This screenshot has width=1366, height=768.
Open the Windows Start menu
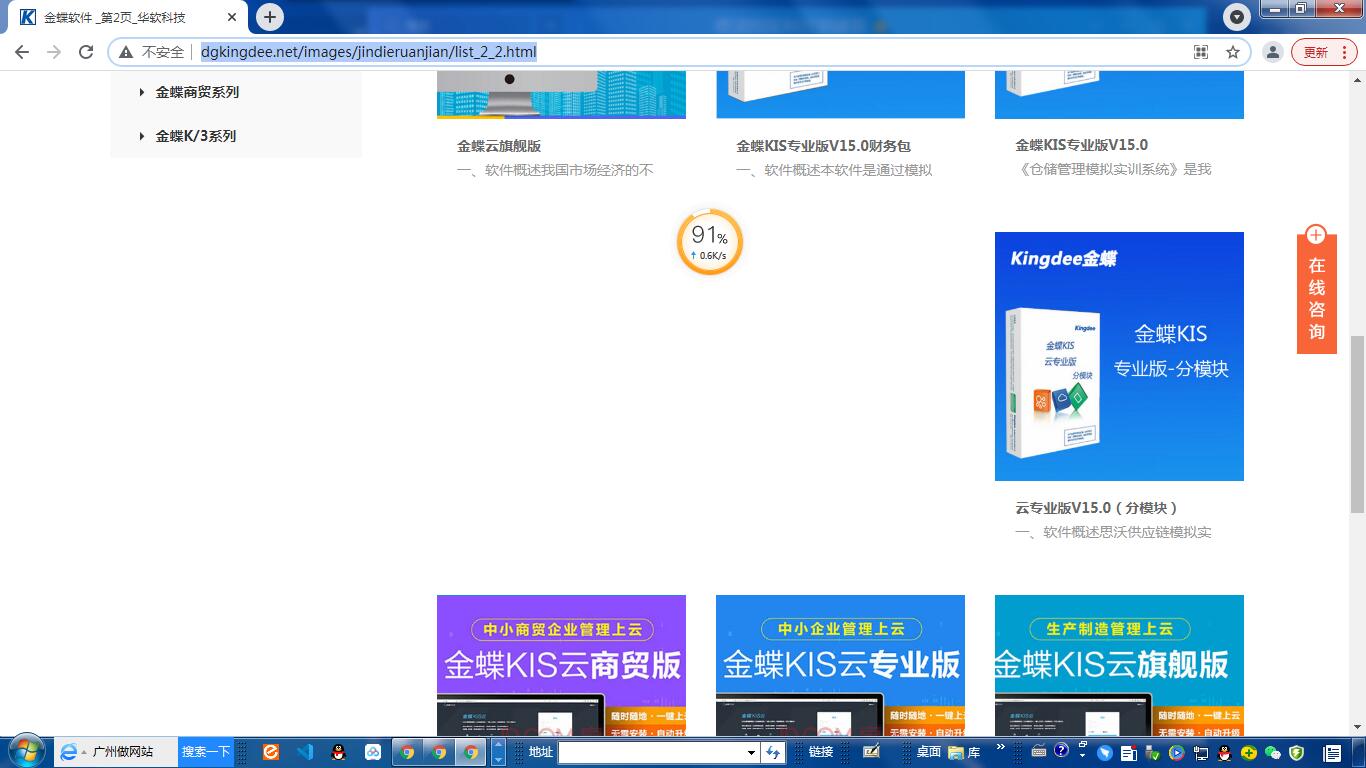[x=25, y=751]
